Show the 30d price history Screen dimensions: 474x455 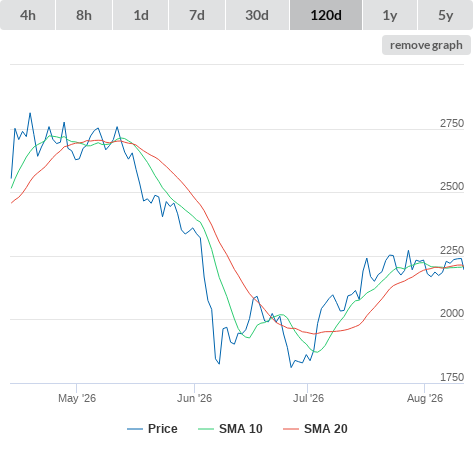(257, 15)
